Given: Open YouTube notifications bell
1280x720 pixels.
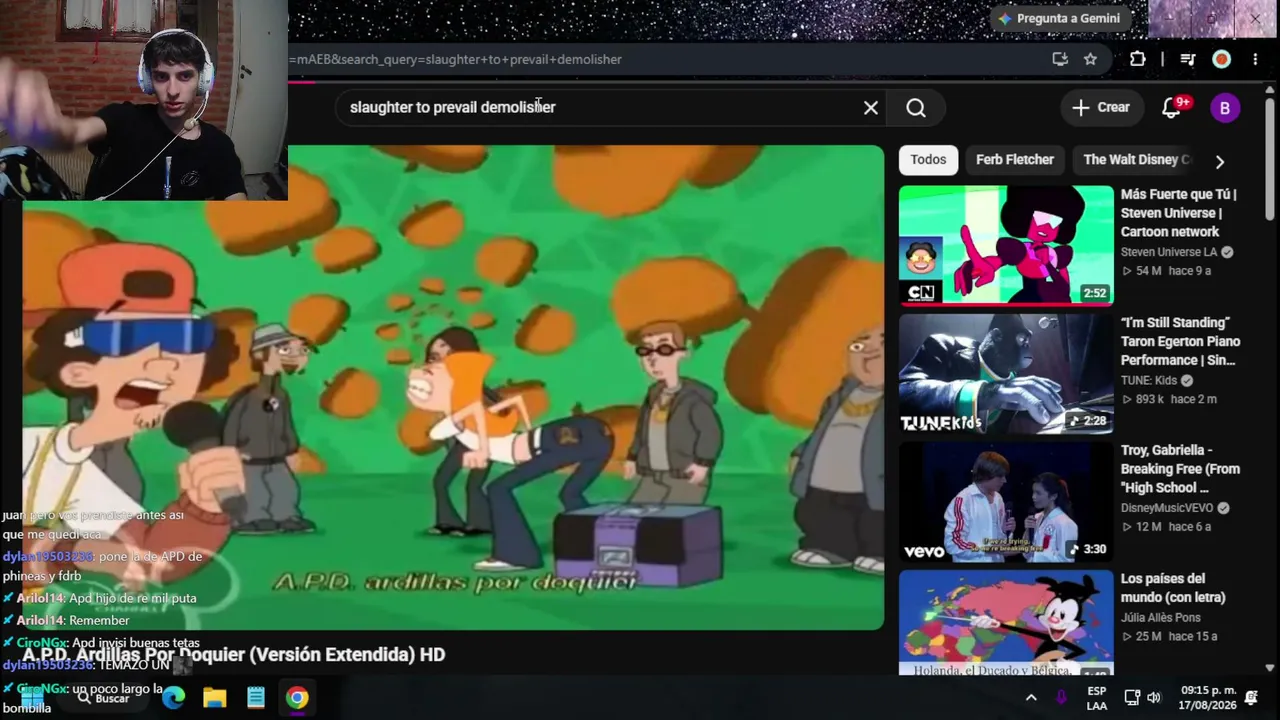Looking at the screenshot, I should [x=1172, y=108].
